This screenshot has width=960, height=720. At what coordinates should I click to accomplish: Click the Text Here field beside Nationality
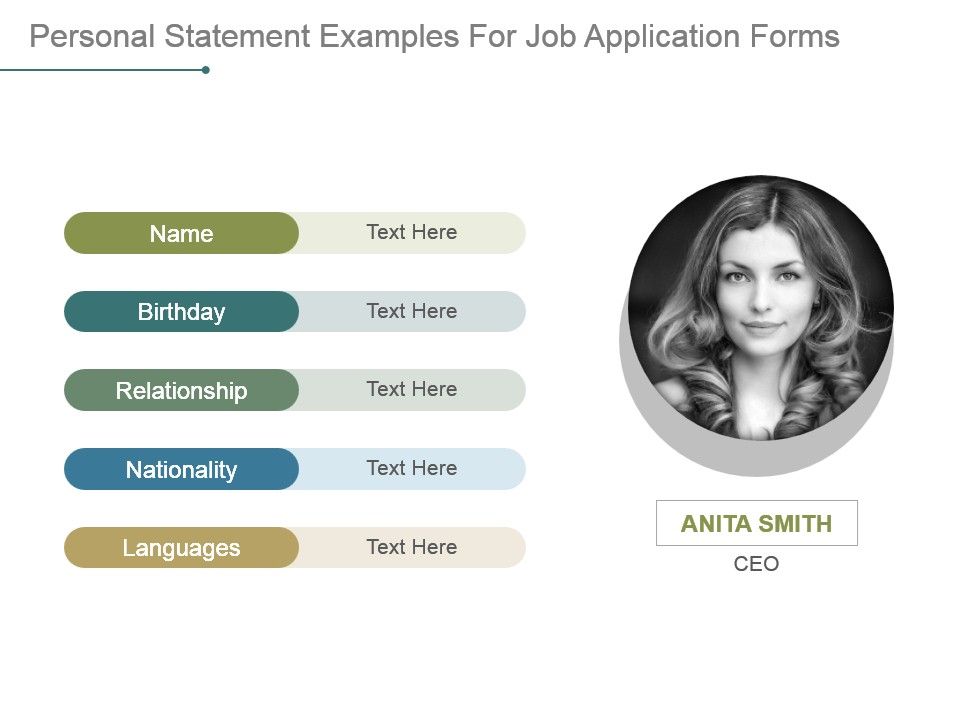(412, 468)
